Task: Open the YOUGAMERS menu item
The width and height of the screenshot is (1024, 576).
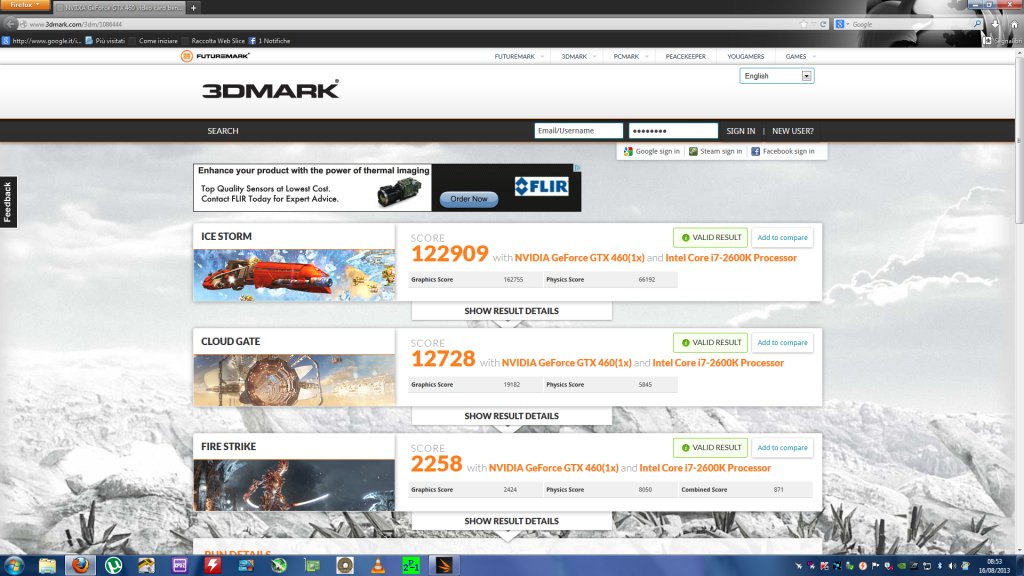Action: tap(745, 57)
